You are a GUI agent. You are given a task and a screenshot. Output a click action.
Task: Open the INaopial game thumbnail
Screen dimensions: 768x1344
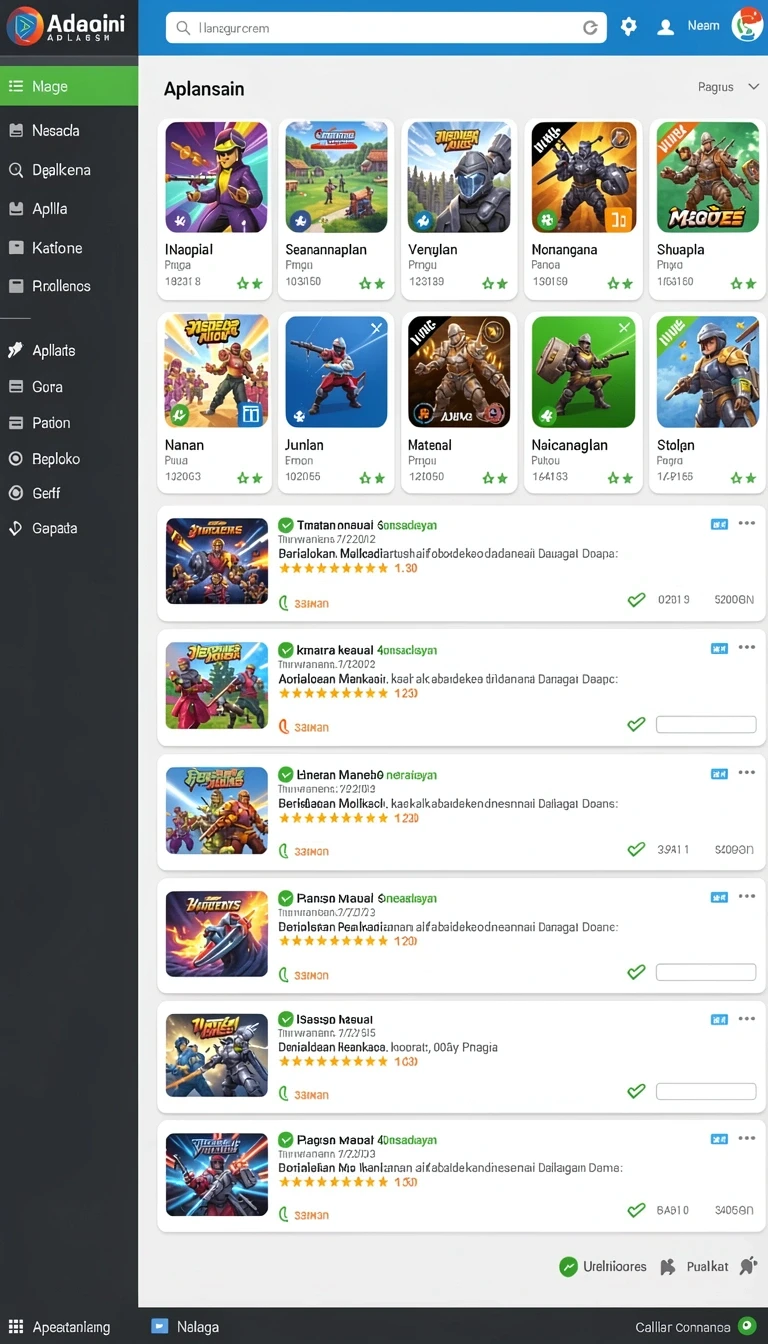[x=216, y=177]
